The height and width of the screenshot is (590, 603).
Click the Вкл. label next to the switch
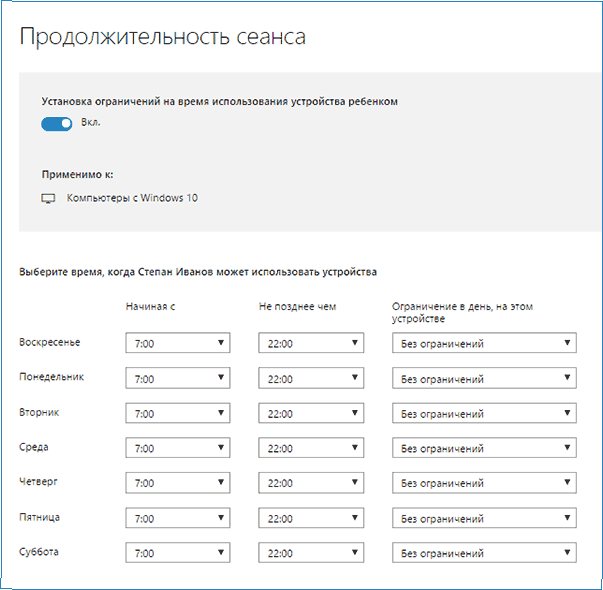[90, 122]
